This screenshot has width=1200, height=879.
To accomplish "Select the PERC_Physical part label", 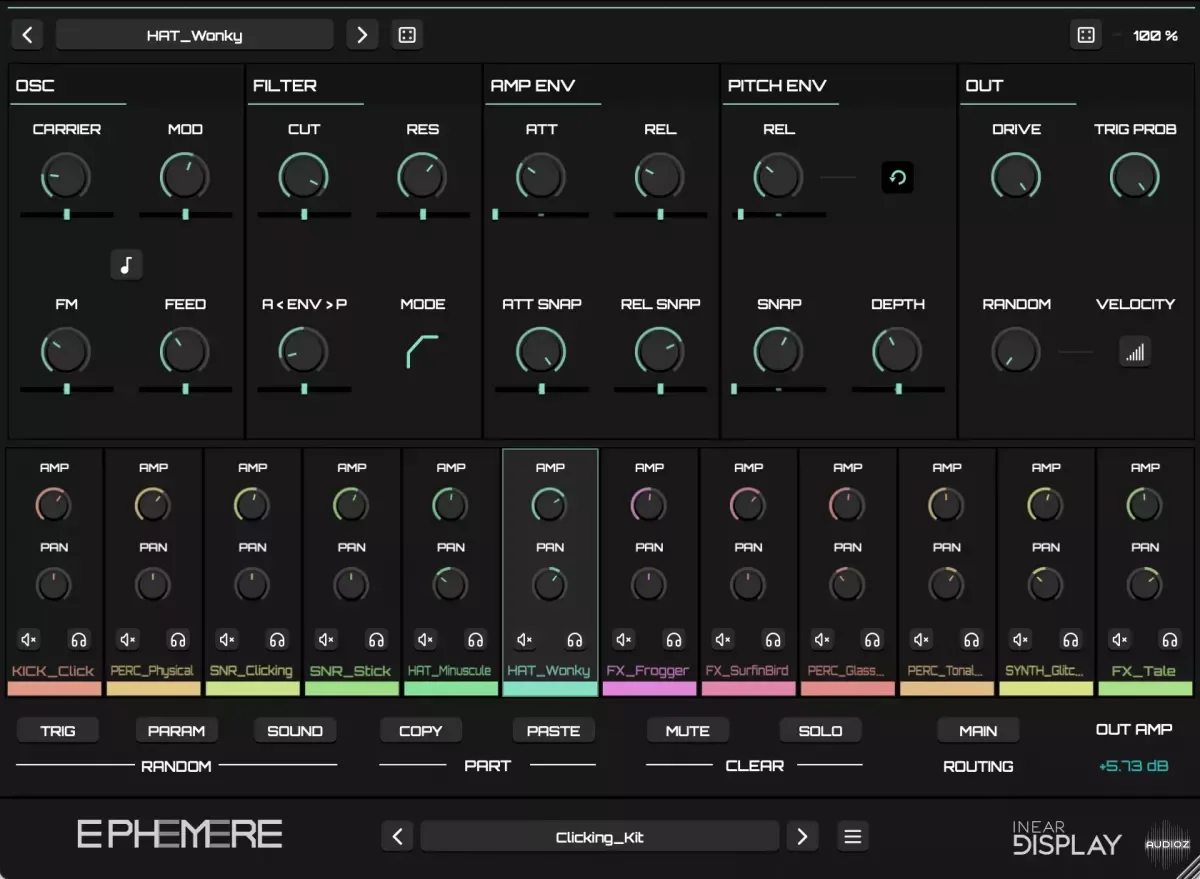I will tap(153, 671).
